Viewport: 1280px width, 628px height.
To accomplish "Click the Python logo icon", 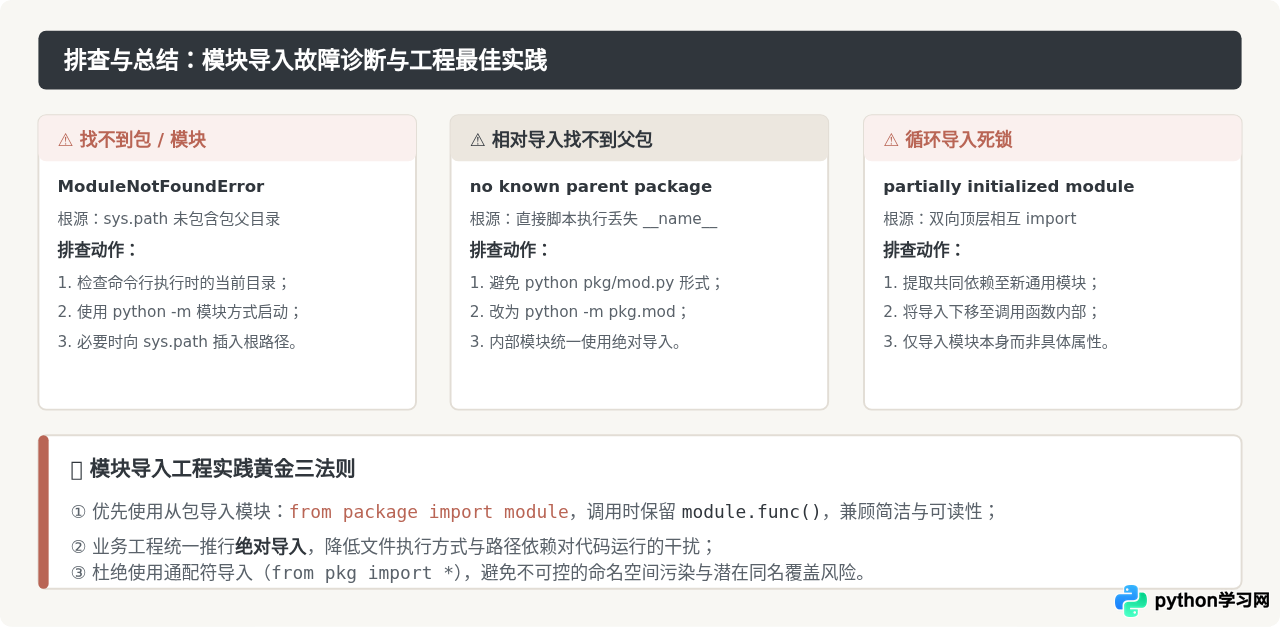I will [x=1131, y=601].
